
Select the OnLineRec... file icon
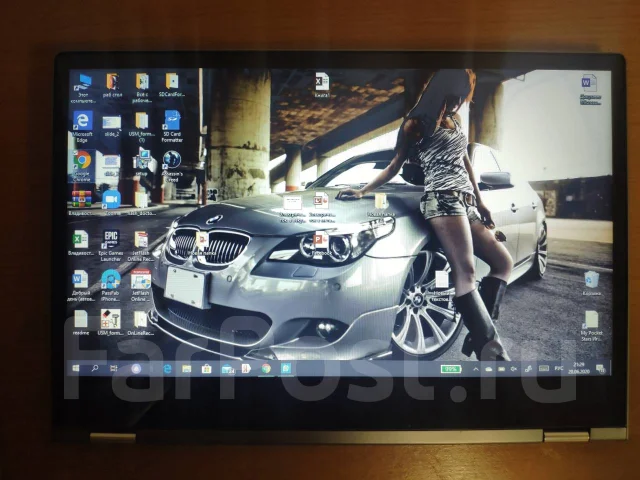point(140,322)
